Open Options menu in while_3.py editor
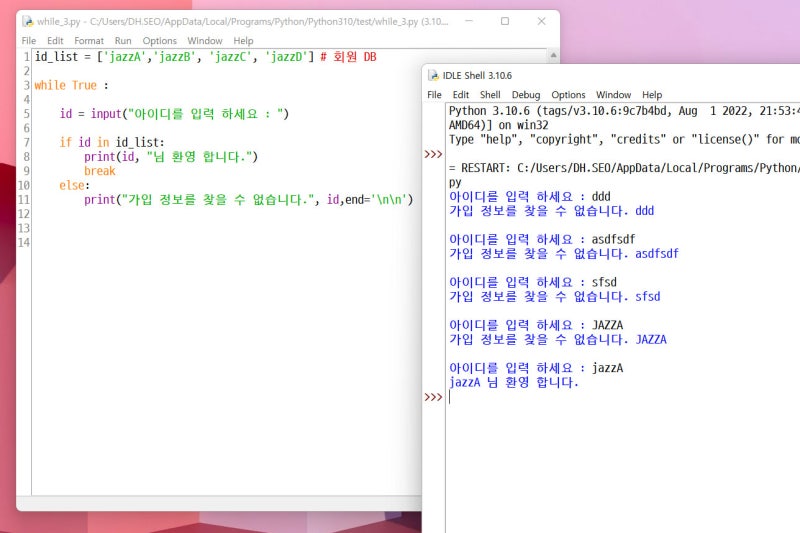Screen dimensions: 800x533 pos(159,41)
